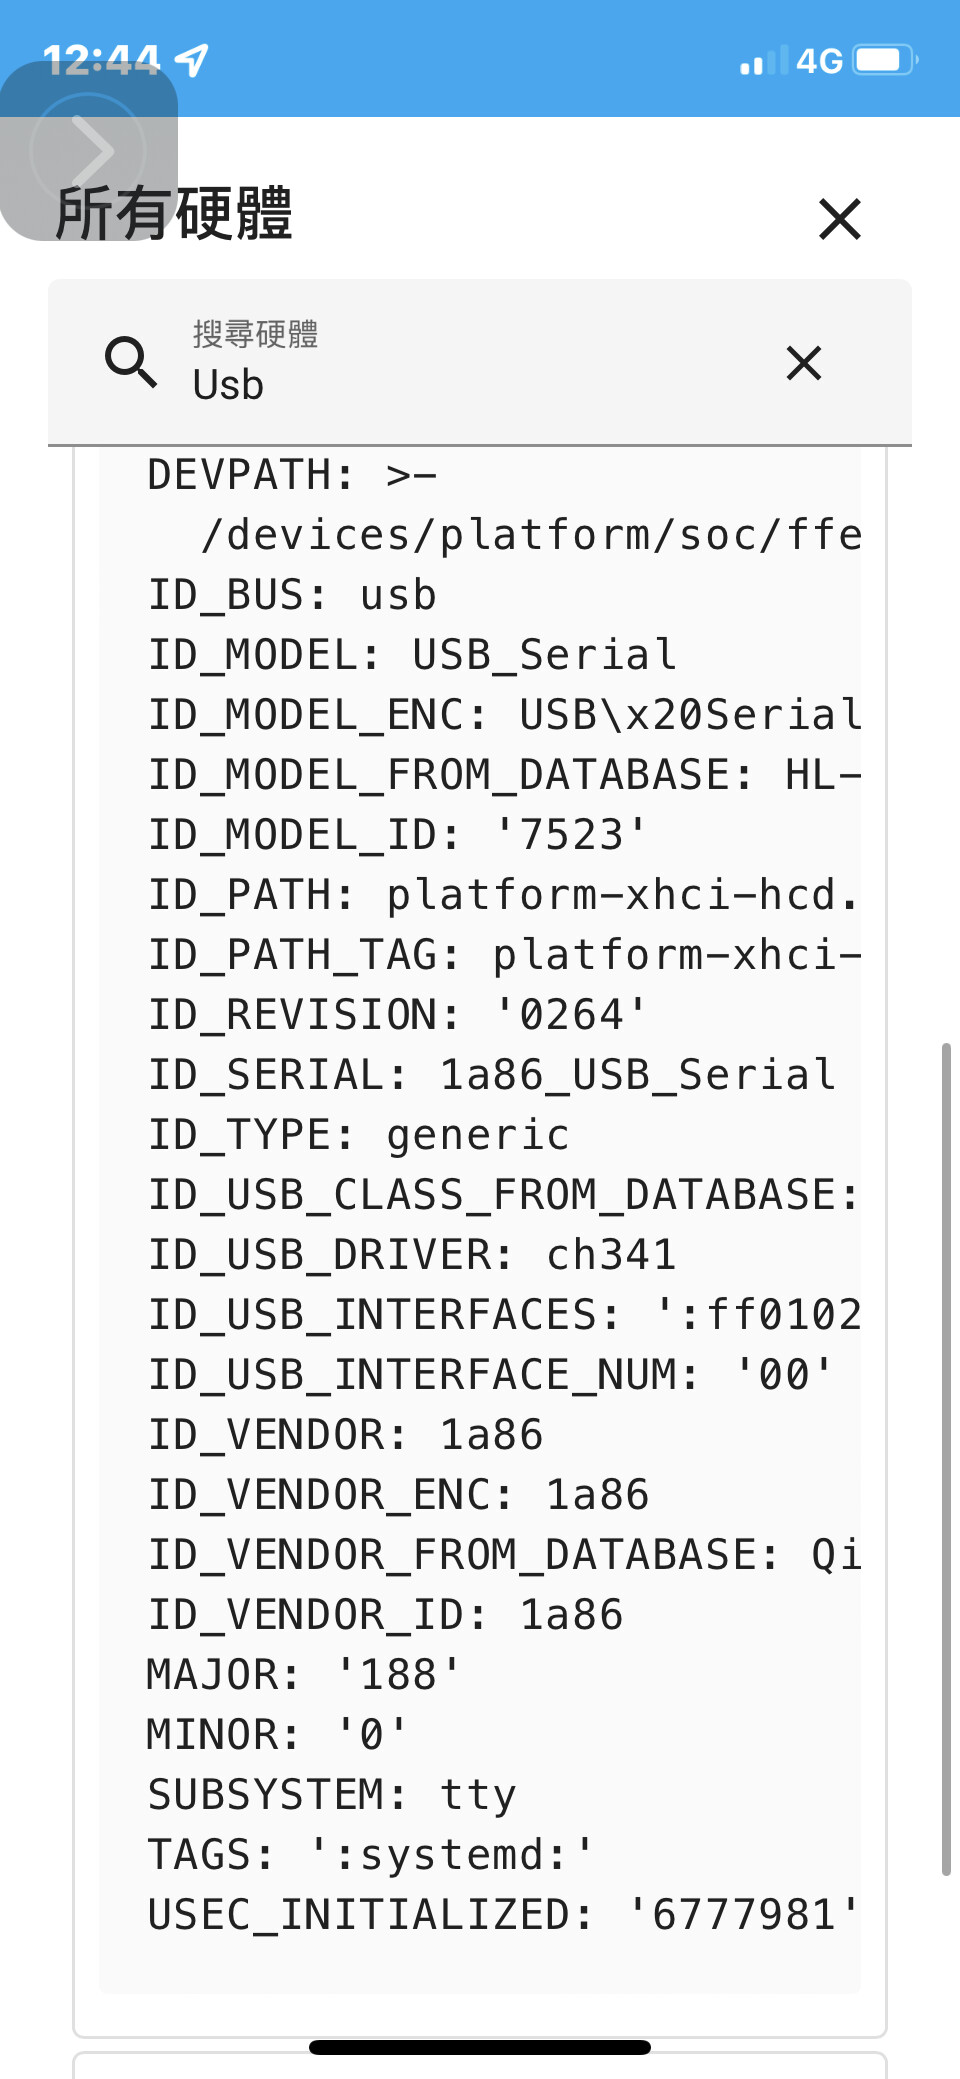Tap the 4G signal indicator
The image size is (960, 2079).
point(819,61)
